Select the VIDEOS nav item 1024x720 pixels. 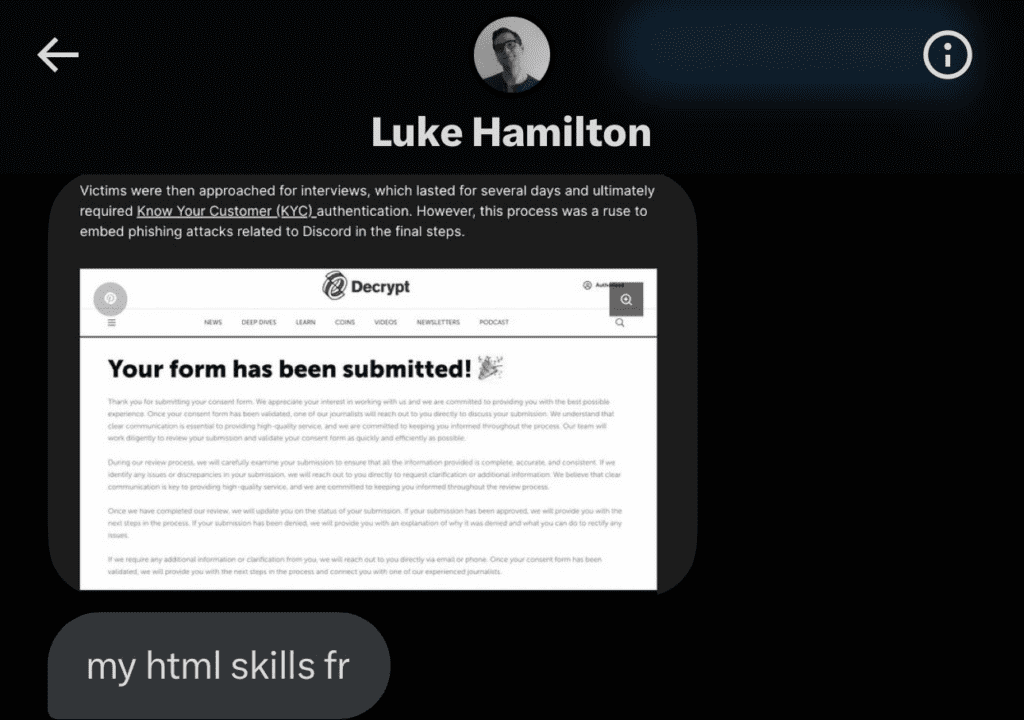[x=385, y=322]
